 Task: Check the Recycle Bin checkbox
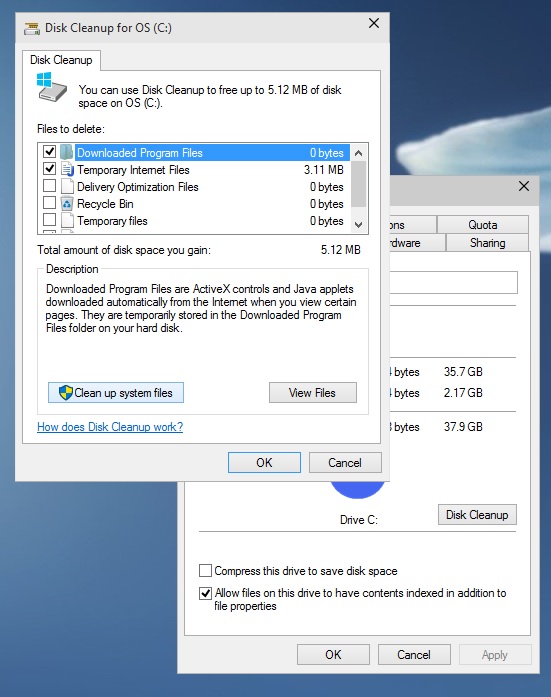click(x=49, y=203)
